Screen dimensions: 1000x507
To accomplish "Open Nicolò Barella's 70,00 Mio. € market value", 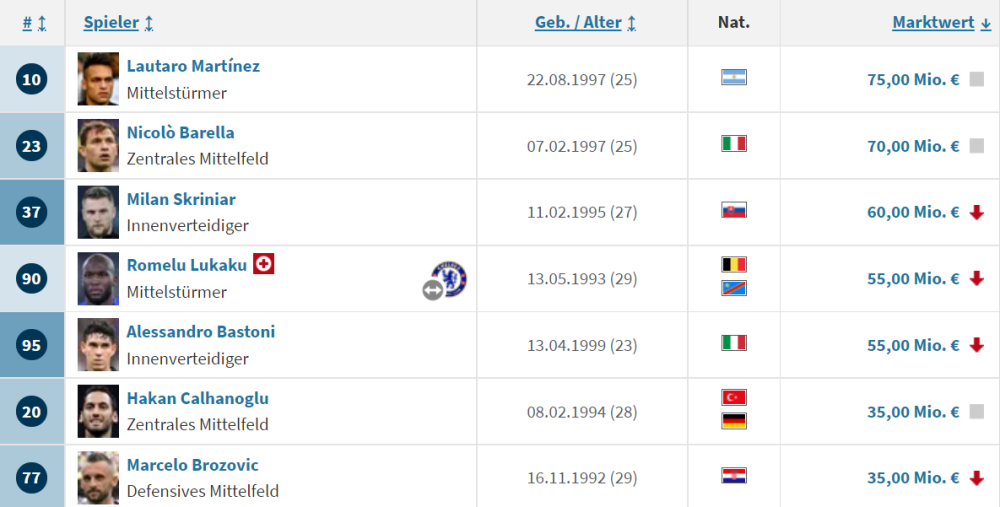I will click(913, 146).
